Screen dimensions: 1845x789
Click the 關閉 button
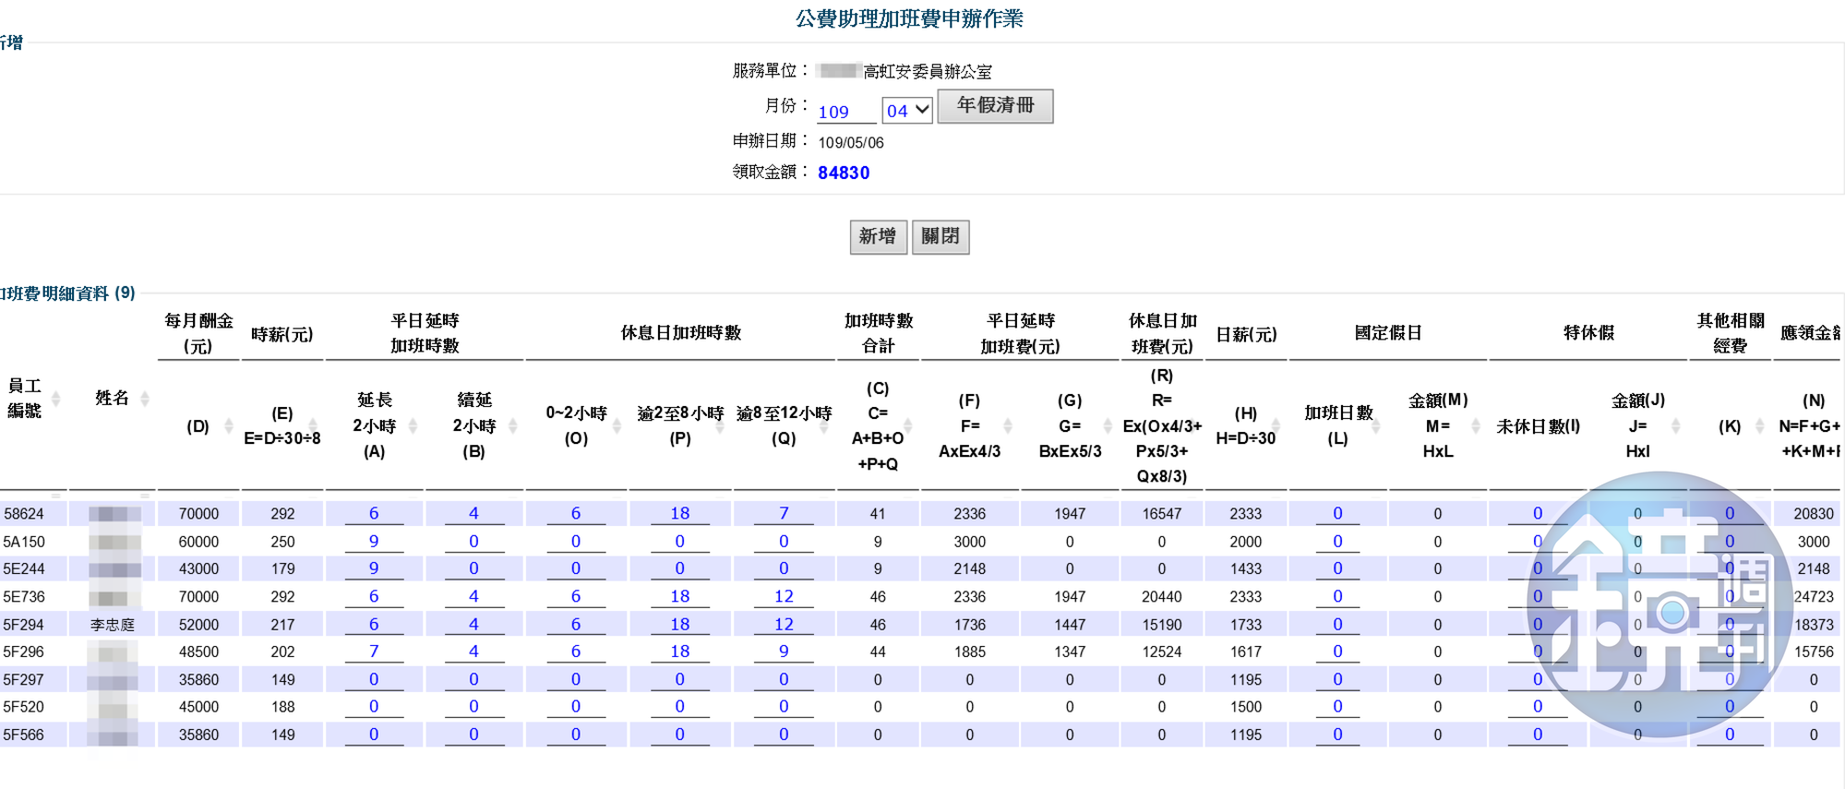coord(940,237)
